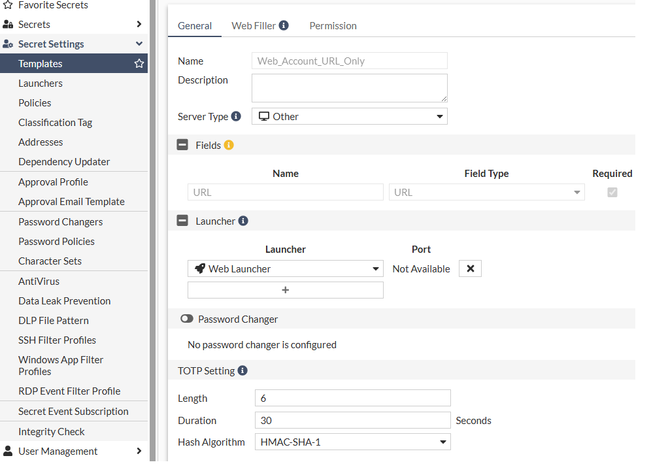Click the TOTP Setting info icon
The width and height of the screenshot is (651, 467).
pyautogui.click(x=243, y=371)
